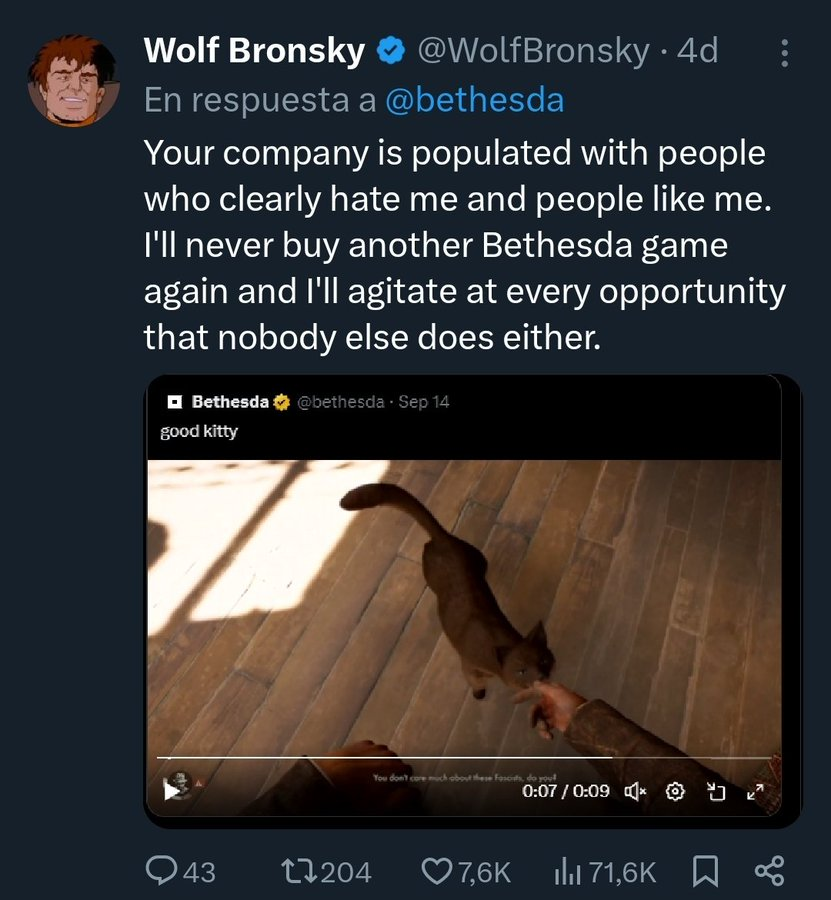Viewport: 831px width, 900px height.
Task: Click the Wolf Bronsky display name
Action: (x=254, y=50)
